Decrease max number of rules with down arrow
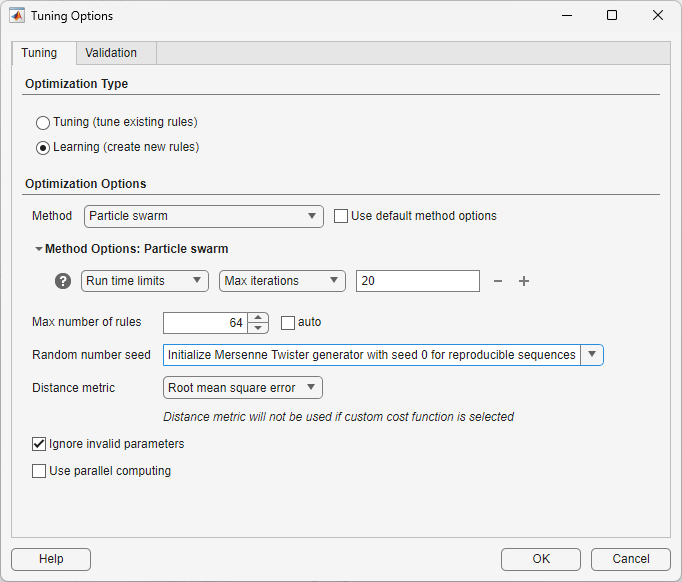682x582 pixels. pyautogui.click(x=259, y=327)
